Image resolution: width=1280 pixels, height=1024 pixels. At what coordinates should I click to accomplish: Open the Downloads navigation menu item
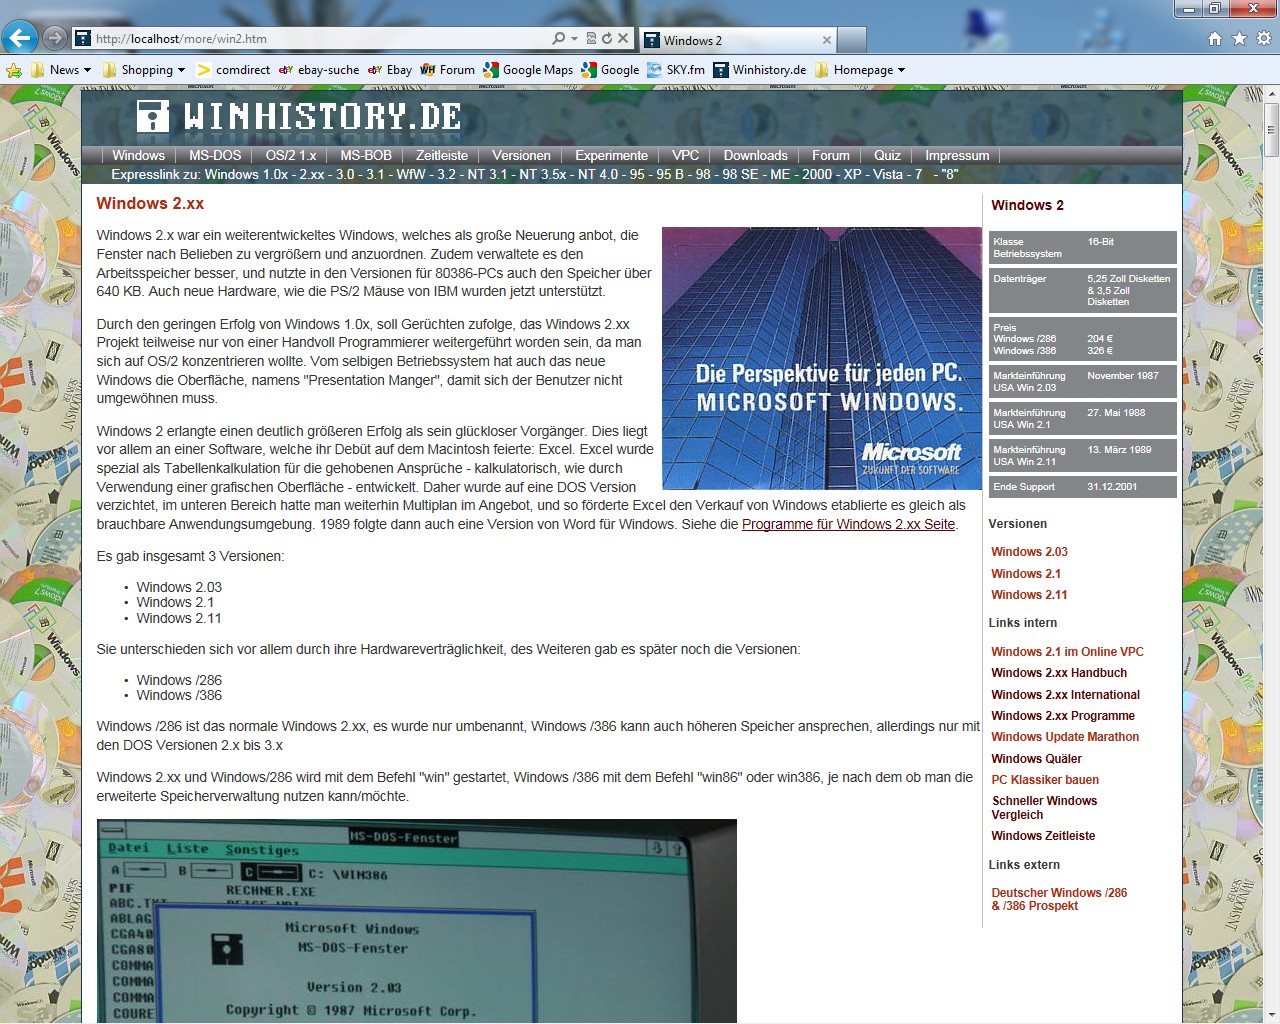pyautogui.click(x=755, y=156)
